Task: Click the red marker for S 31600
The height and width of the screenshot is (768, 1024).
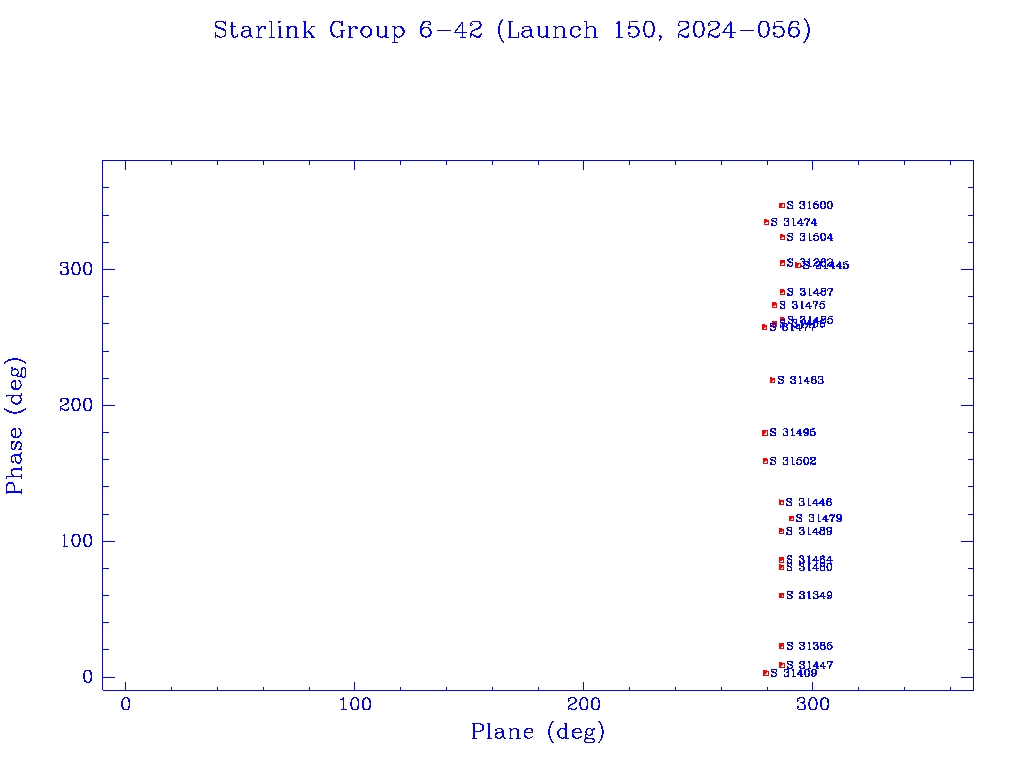Action: click(782, 205)
